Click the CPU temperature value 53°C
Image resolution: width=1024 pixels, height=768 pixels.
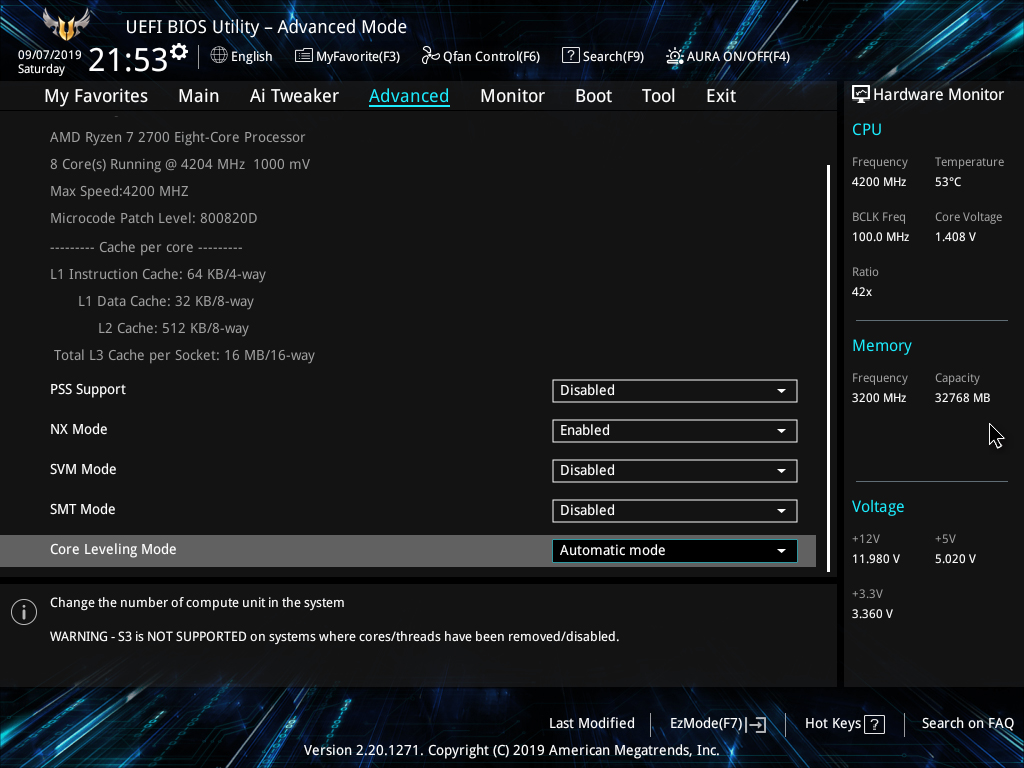[x=948, y=182]
